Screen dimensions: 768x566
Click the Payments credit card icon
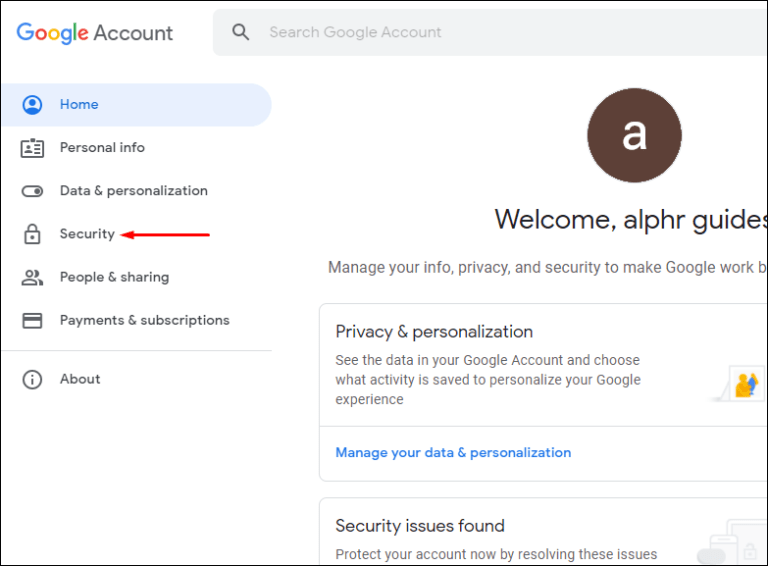tap(32, 320)
